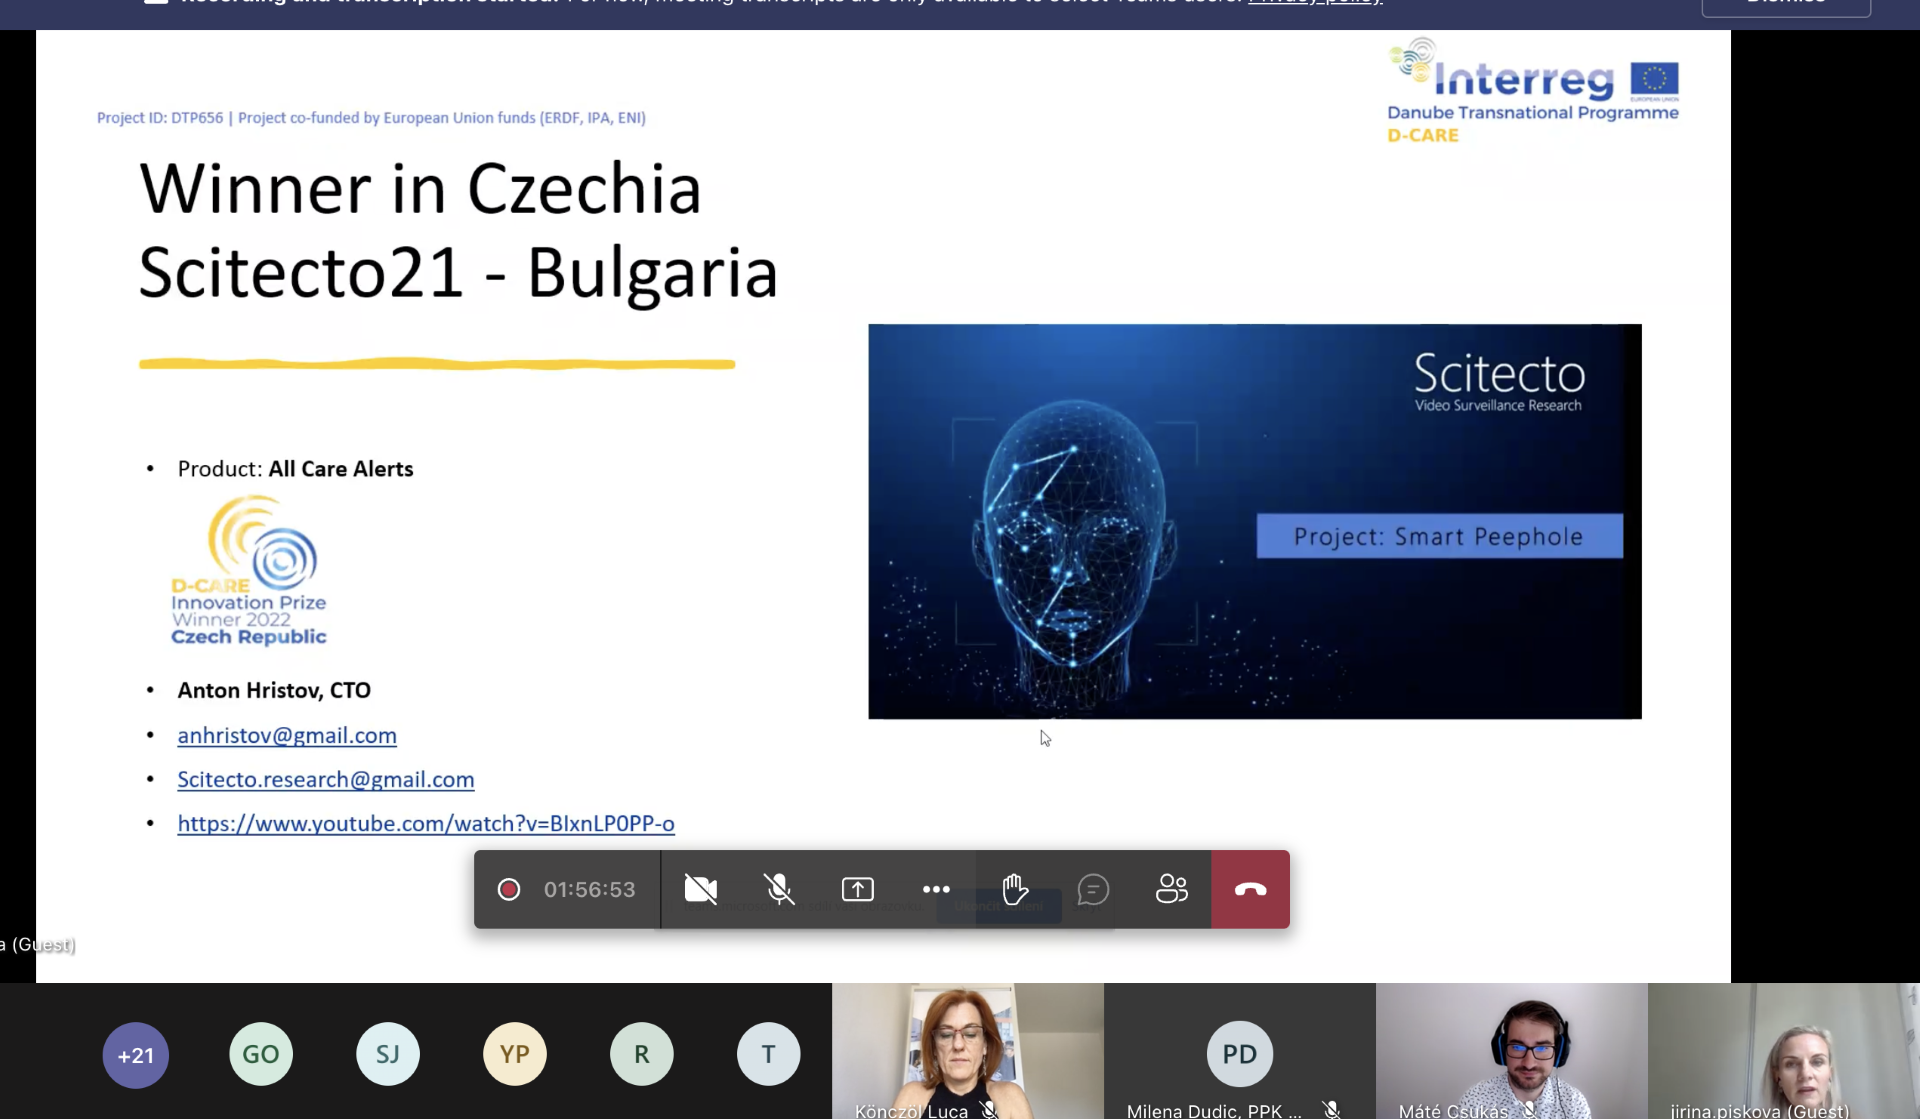Select the YP participant avatar

515,1054
